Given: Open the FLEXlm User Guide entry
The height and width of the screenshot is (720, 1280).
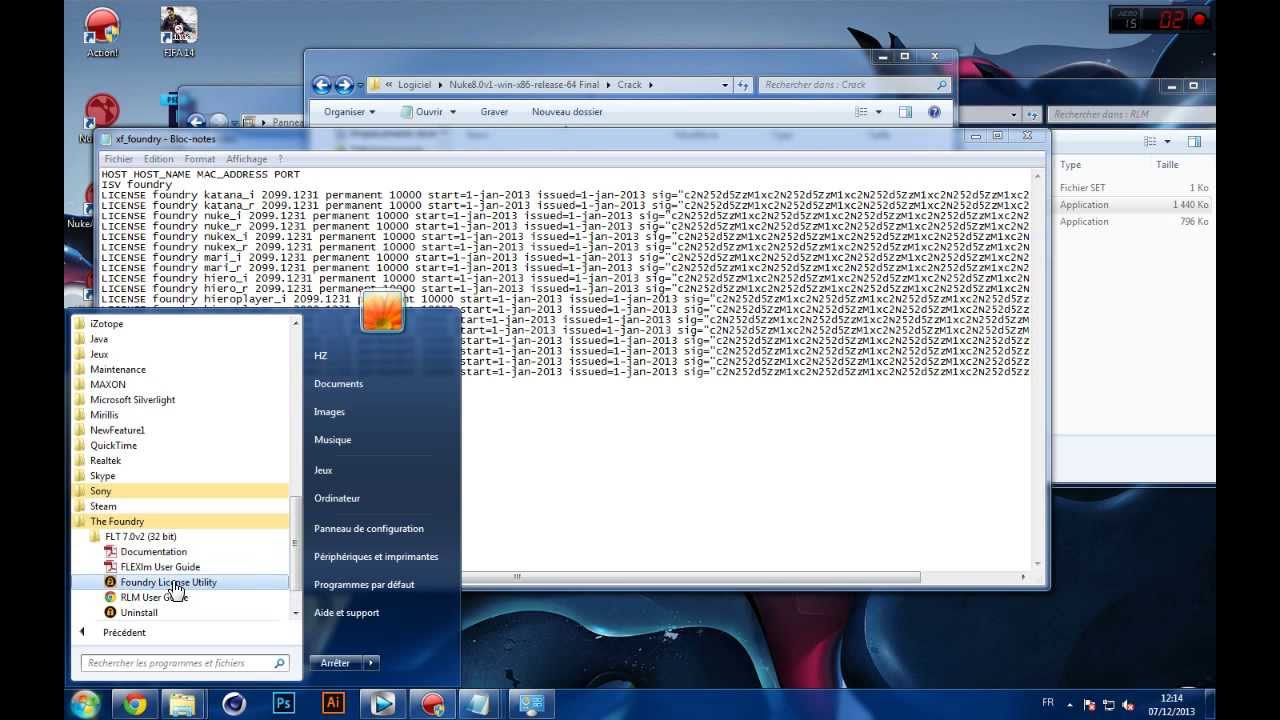Looking at the screenshot, I should tap(160, 567).
